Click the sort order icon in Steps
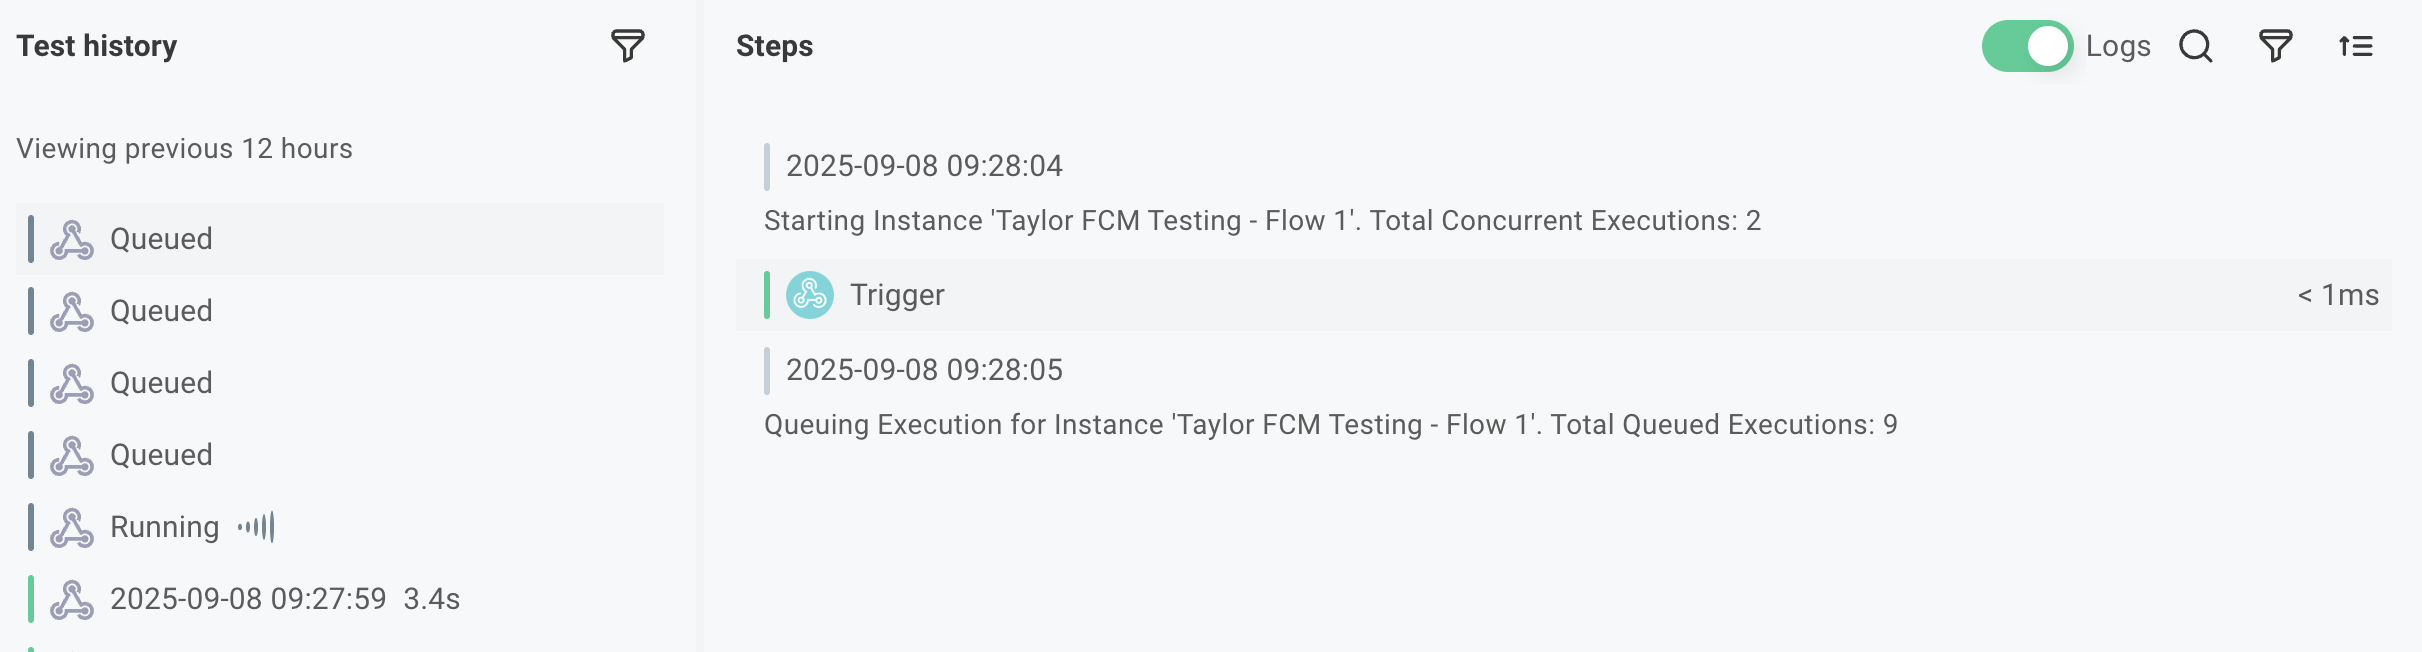The height and width of the screenshot is (652, 2422). pos(2355,46)
